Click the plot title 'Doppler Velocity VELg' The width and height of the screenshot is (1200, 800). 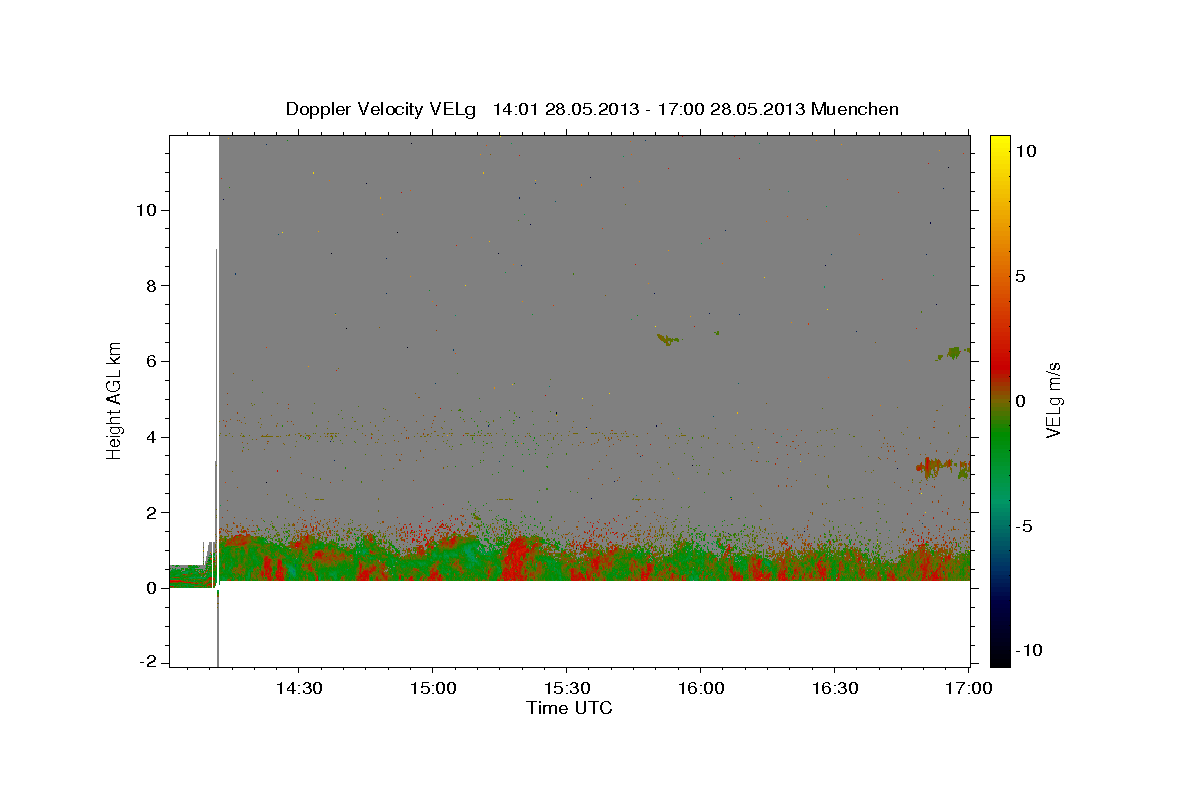(x=381, y=109)
